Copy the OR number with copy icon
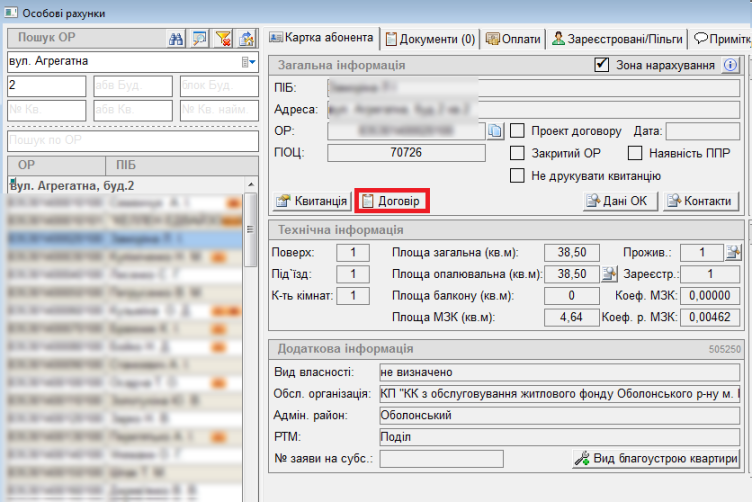 [x=496, y=131]
